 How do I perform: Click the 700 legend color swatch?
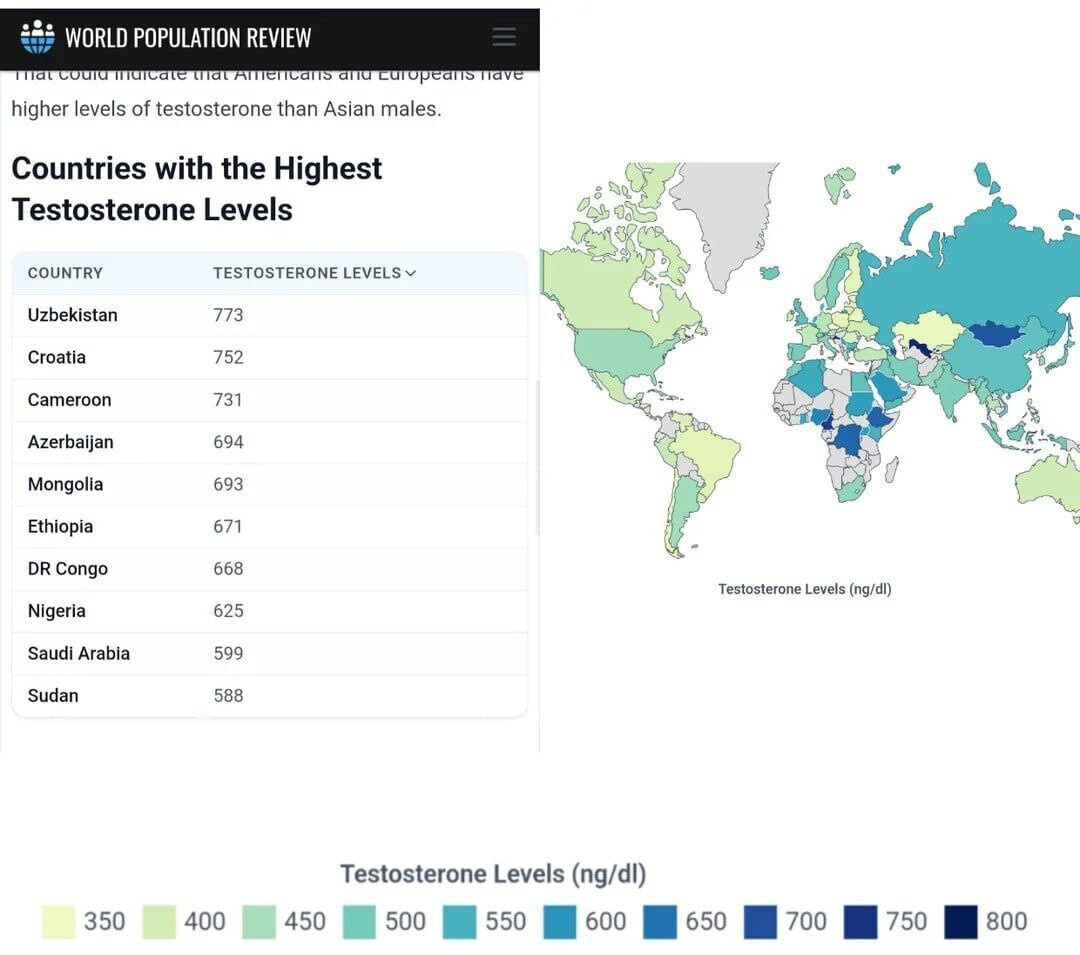click(x=760, y=922)
